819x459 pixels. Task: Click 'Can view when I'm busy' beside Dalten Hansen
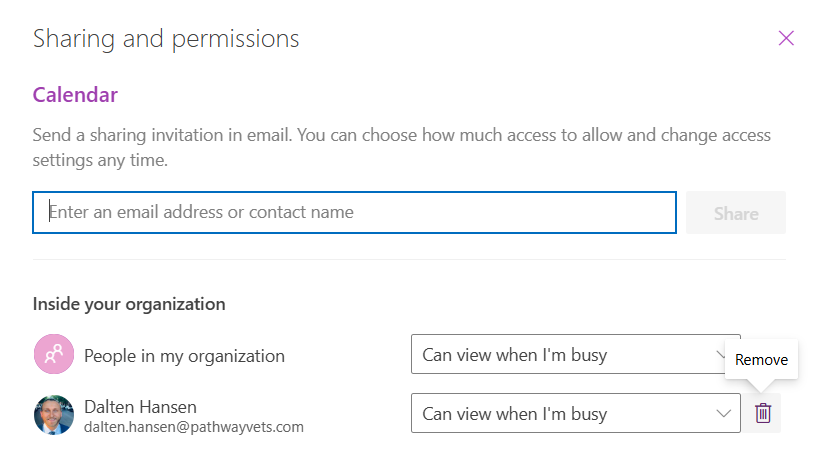tap(515, 413)
